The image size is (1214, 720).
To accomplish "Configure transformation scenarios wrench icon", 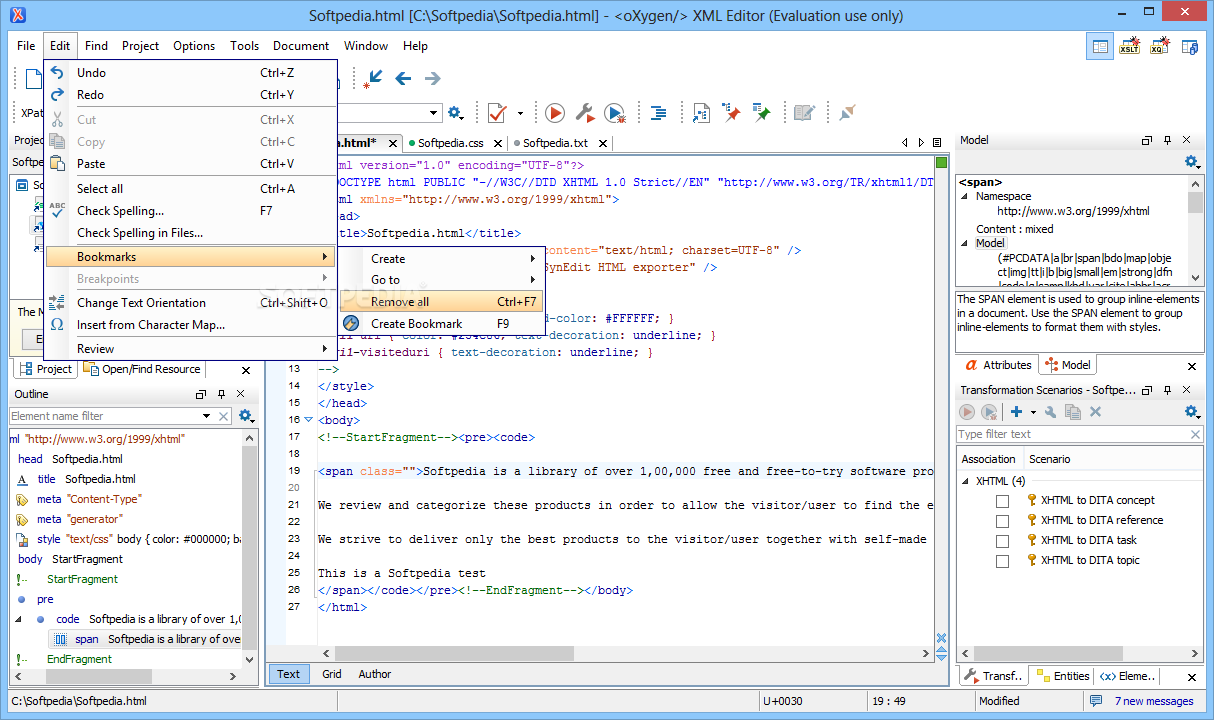I will [x=585, y=113].
